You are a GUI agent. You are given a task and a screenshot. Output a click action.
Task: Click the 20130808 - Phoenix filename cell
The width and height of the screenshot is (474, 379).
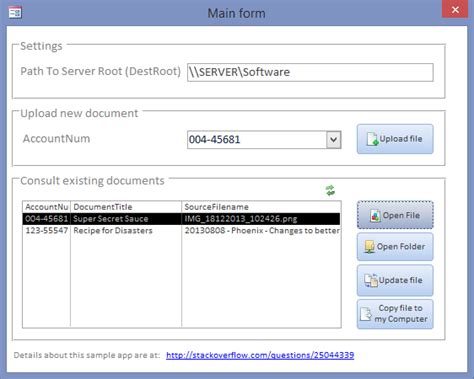[261, 231]
